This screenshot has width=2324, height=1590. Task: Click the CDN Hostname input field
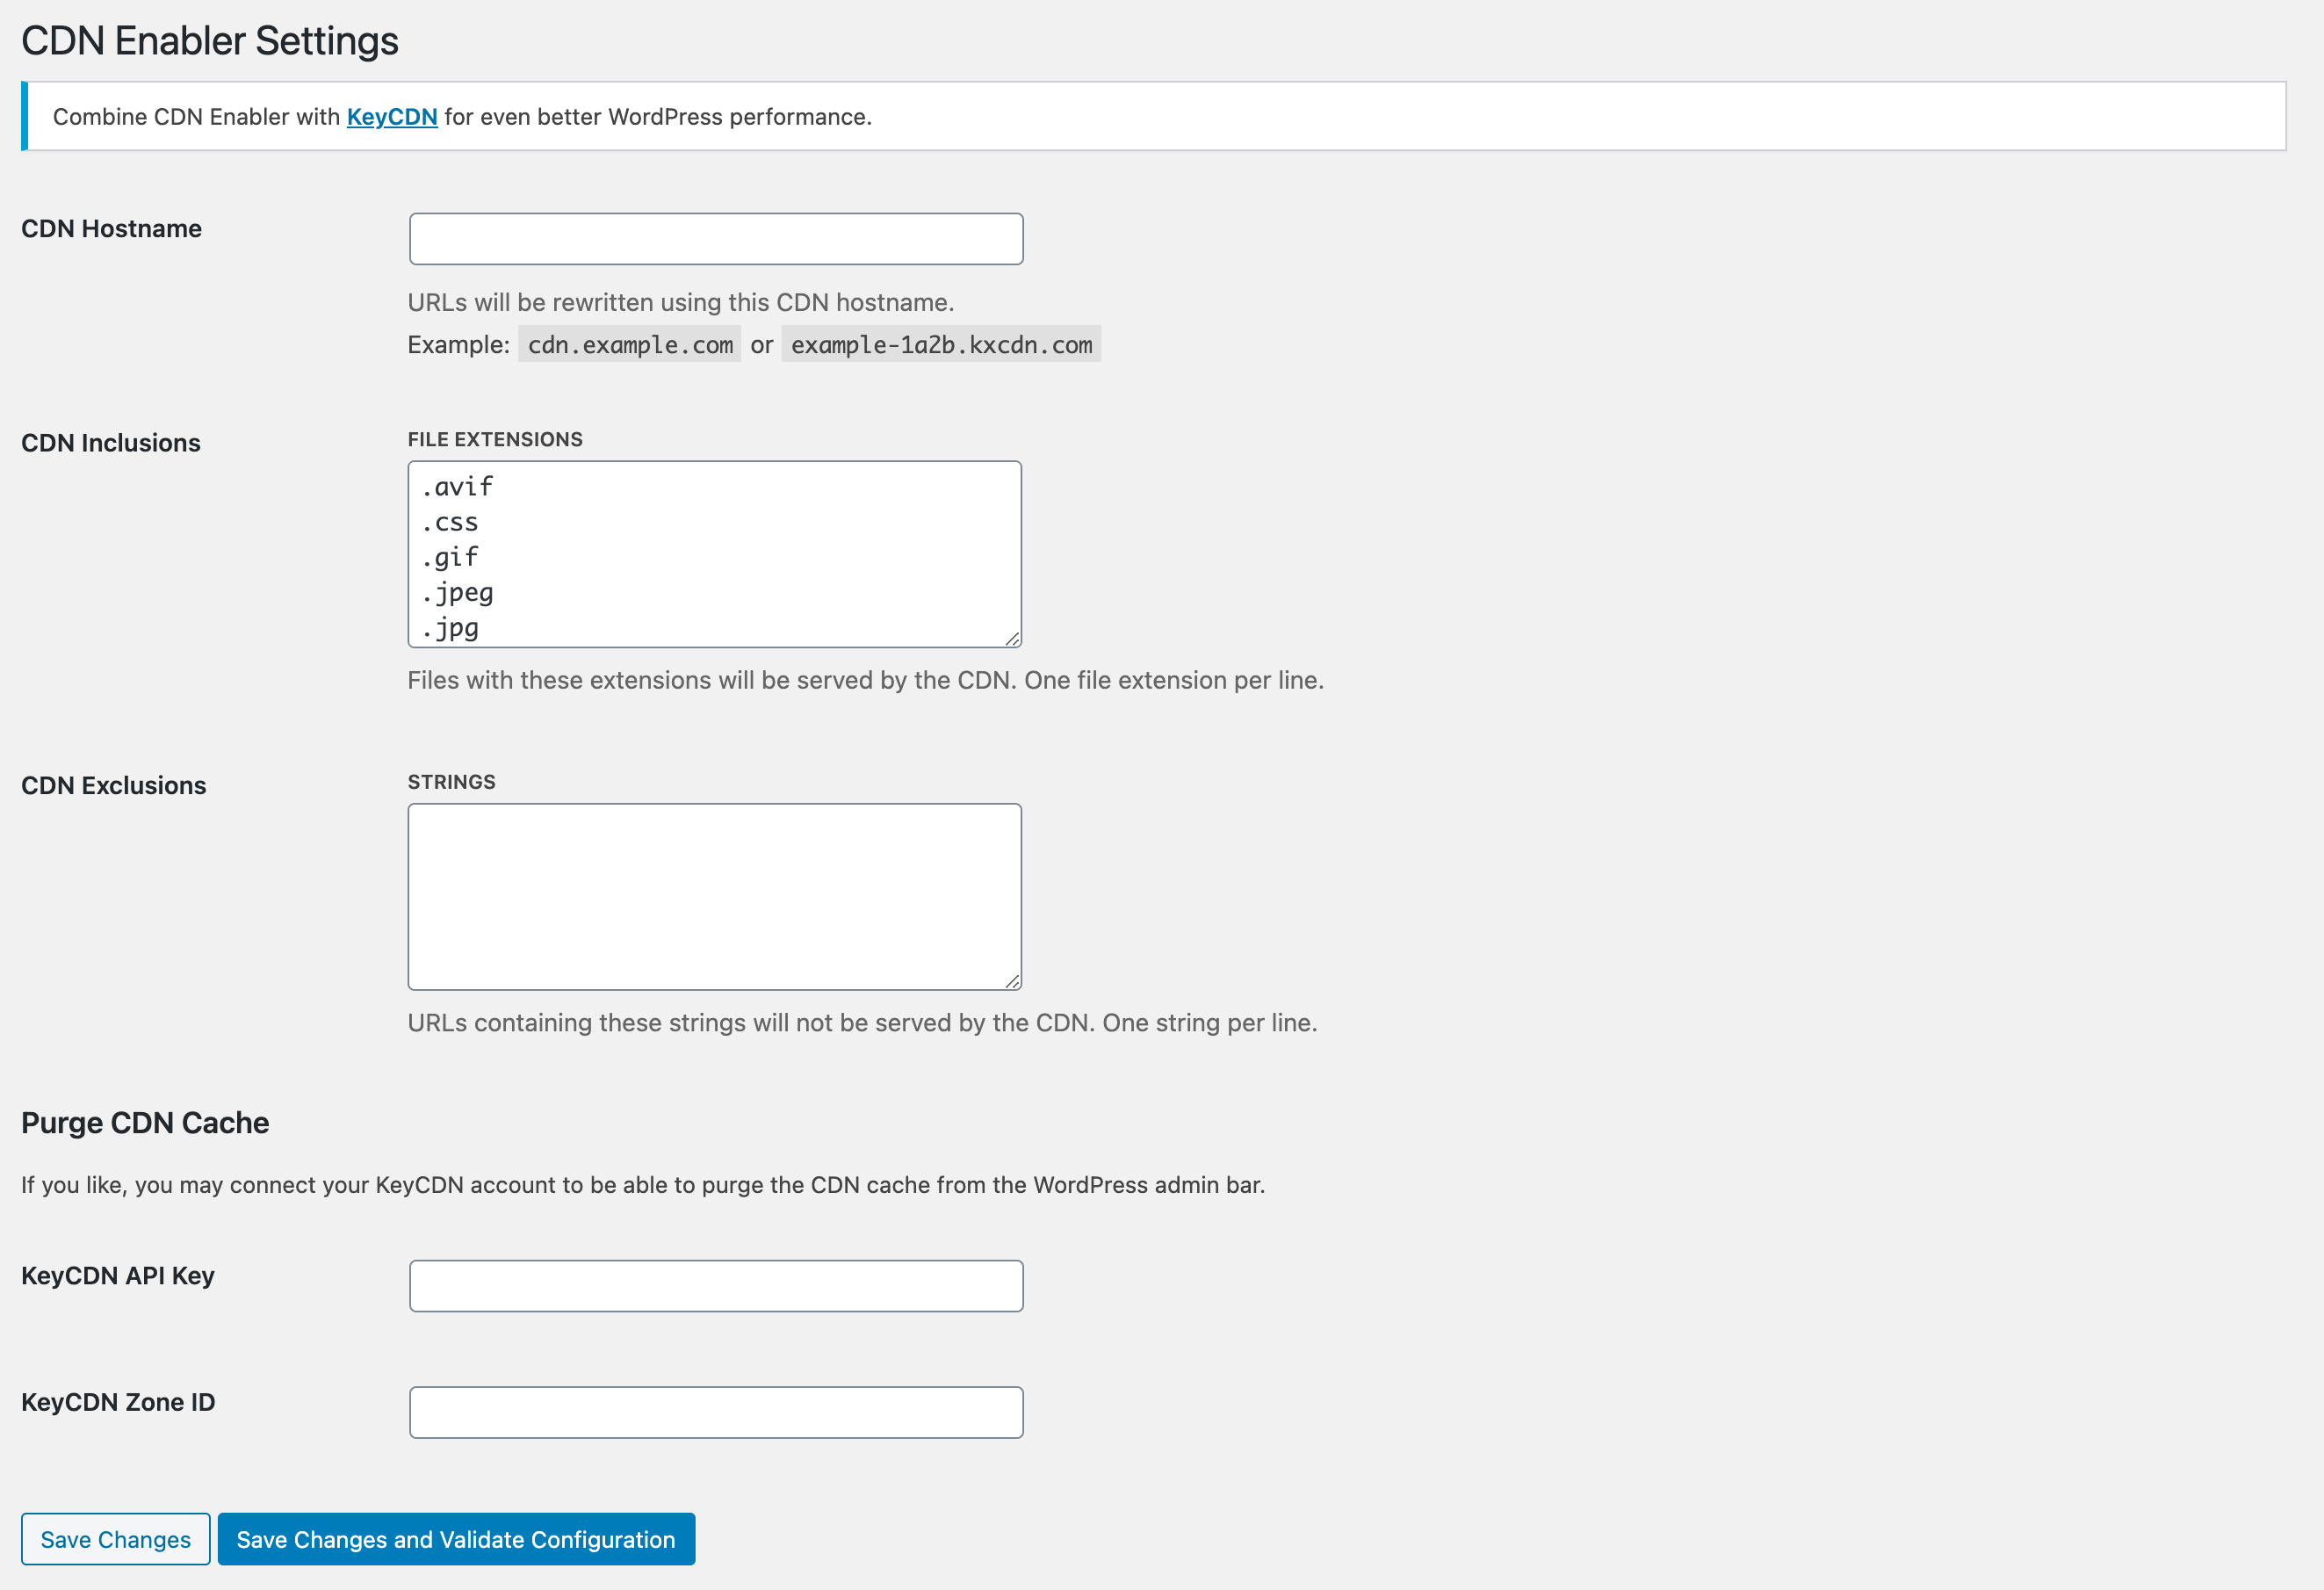tap(715, 239)
